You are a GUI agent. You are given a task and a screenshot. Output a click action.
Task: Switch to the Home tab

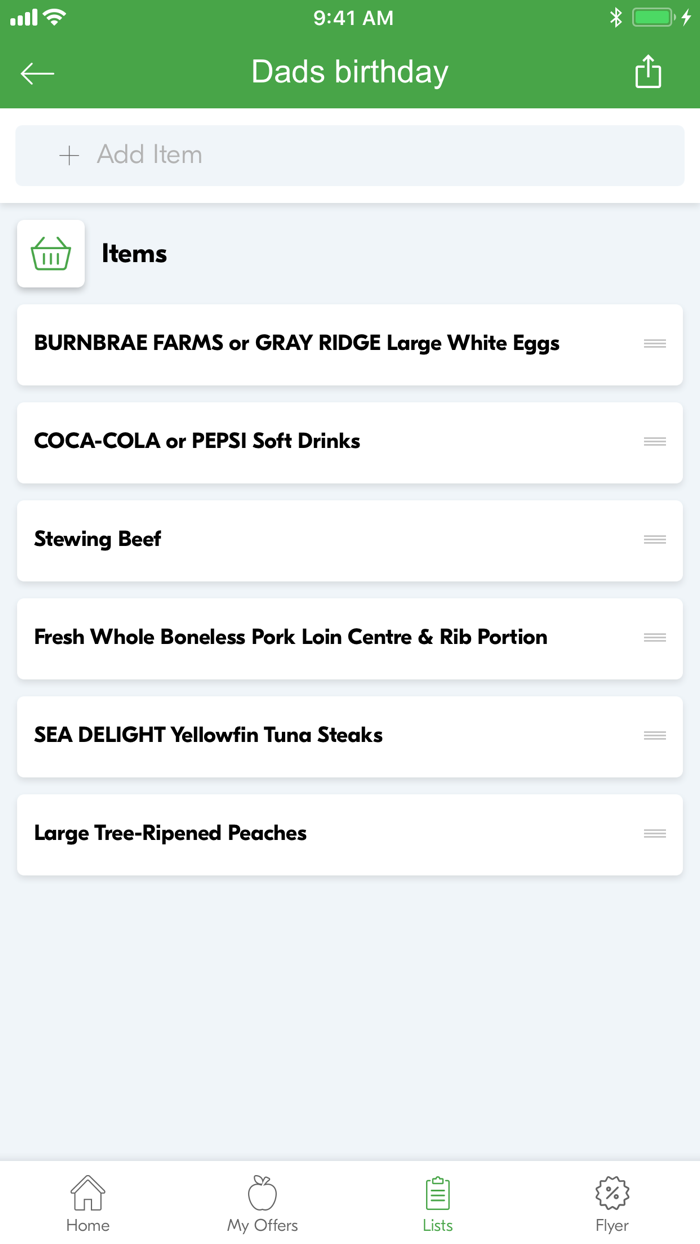coord(87,1201)
